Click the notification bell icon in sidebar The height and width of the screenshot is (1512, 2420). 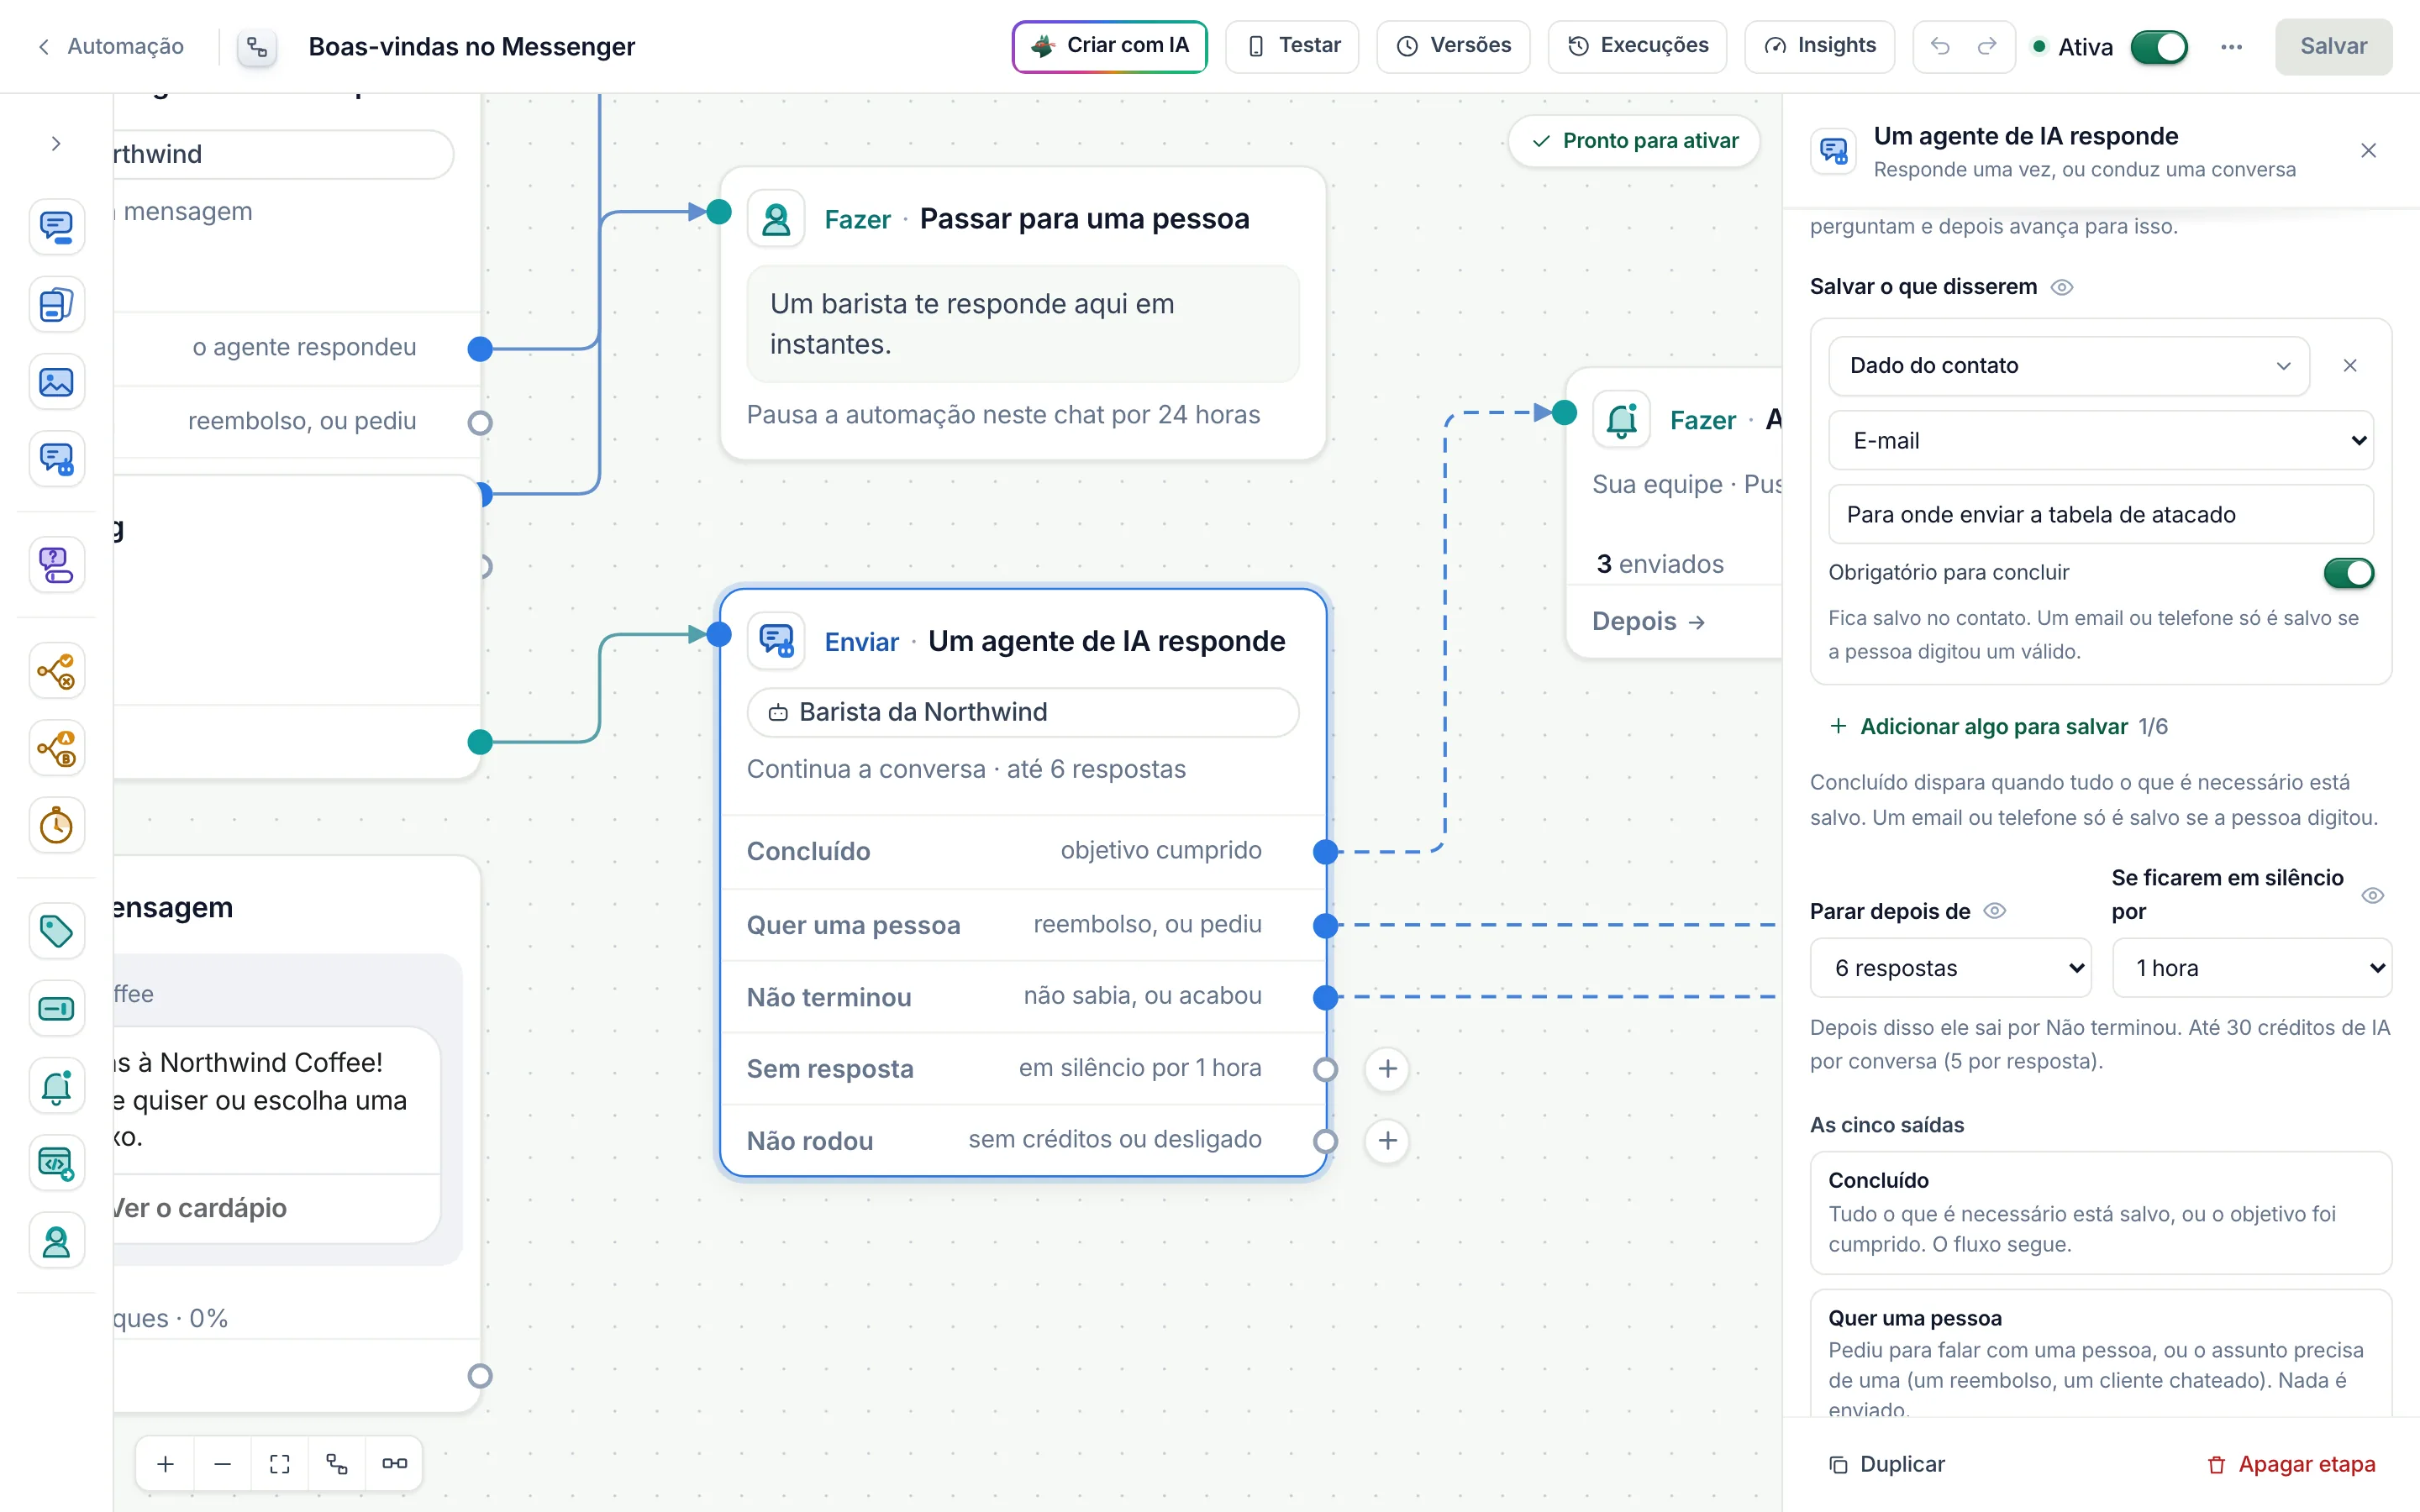tap(56, 1086)
